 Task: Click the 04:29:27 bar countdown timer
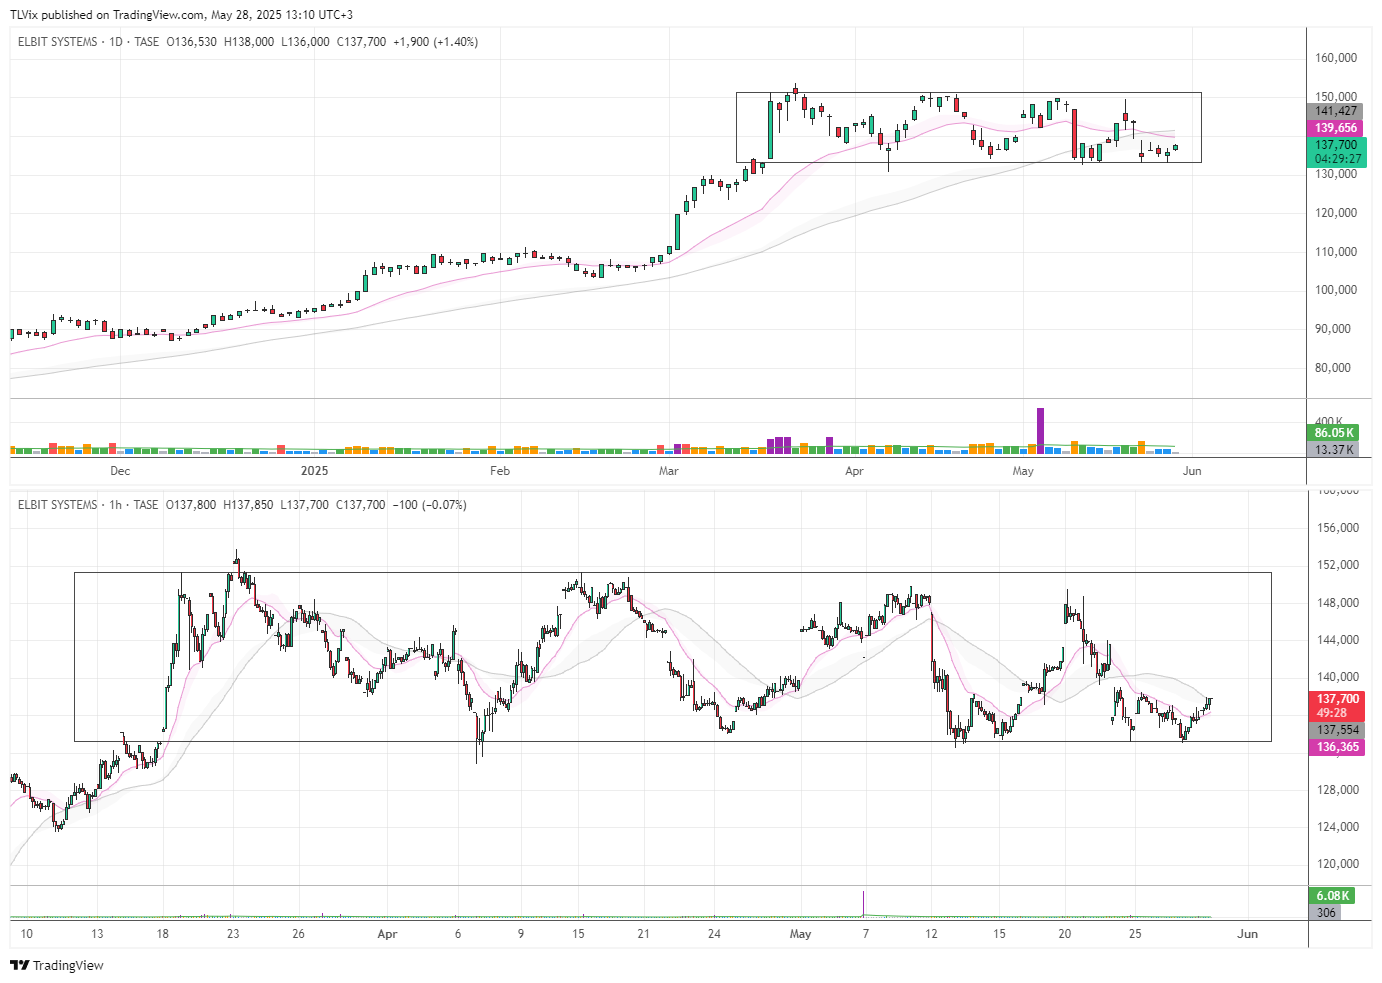click(1337, 159)
